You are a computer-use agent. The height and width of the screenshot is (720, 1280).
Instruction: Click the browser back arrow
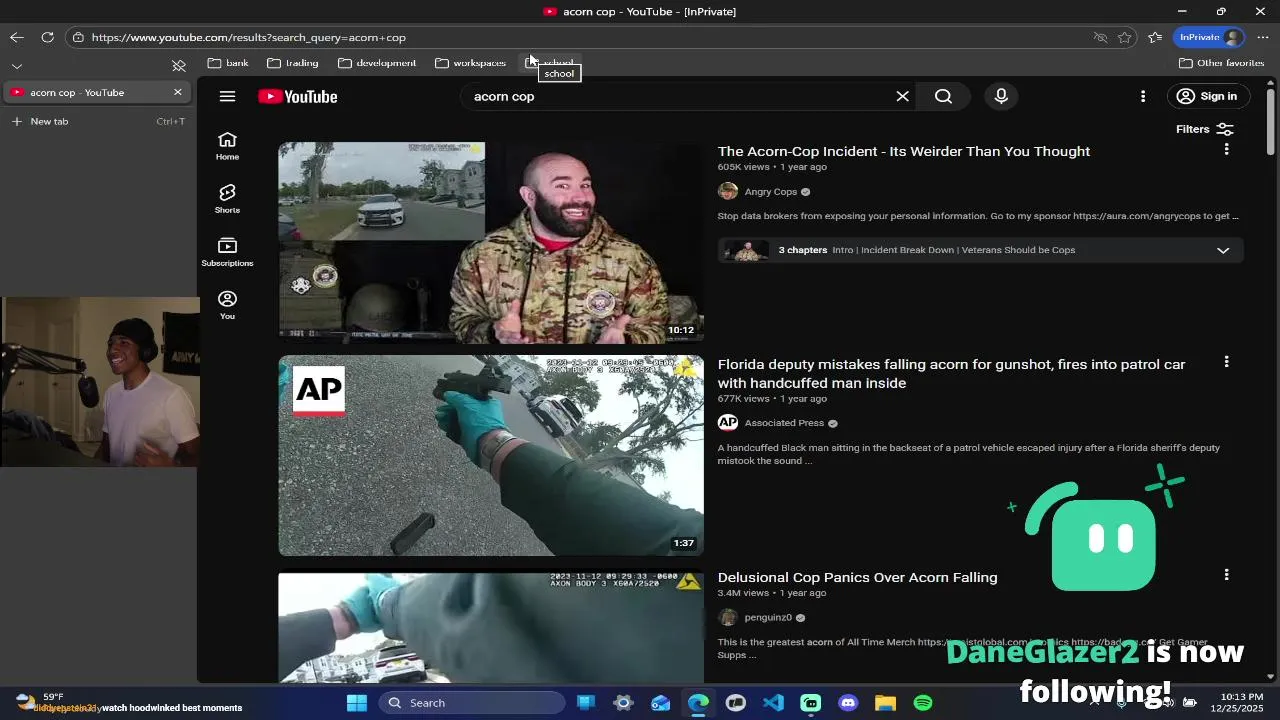pyautogui.click(x=17, y=37)
